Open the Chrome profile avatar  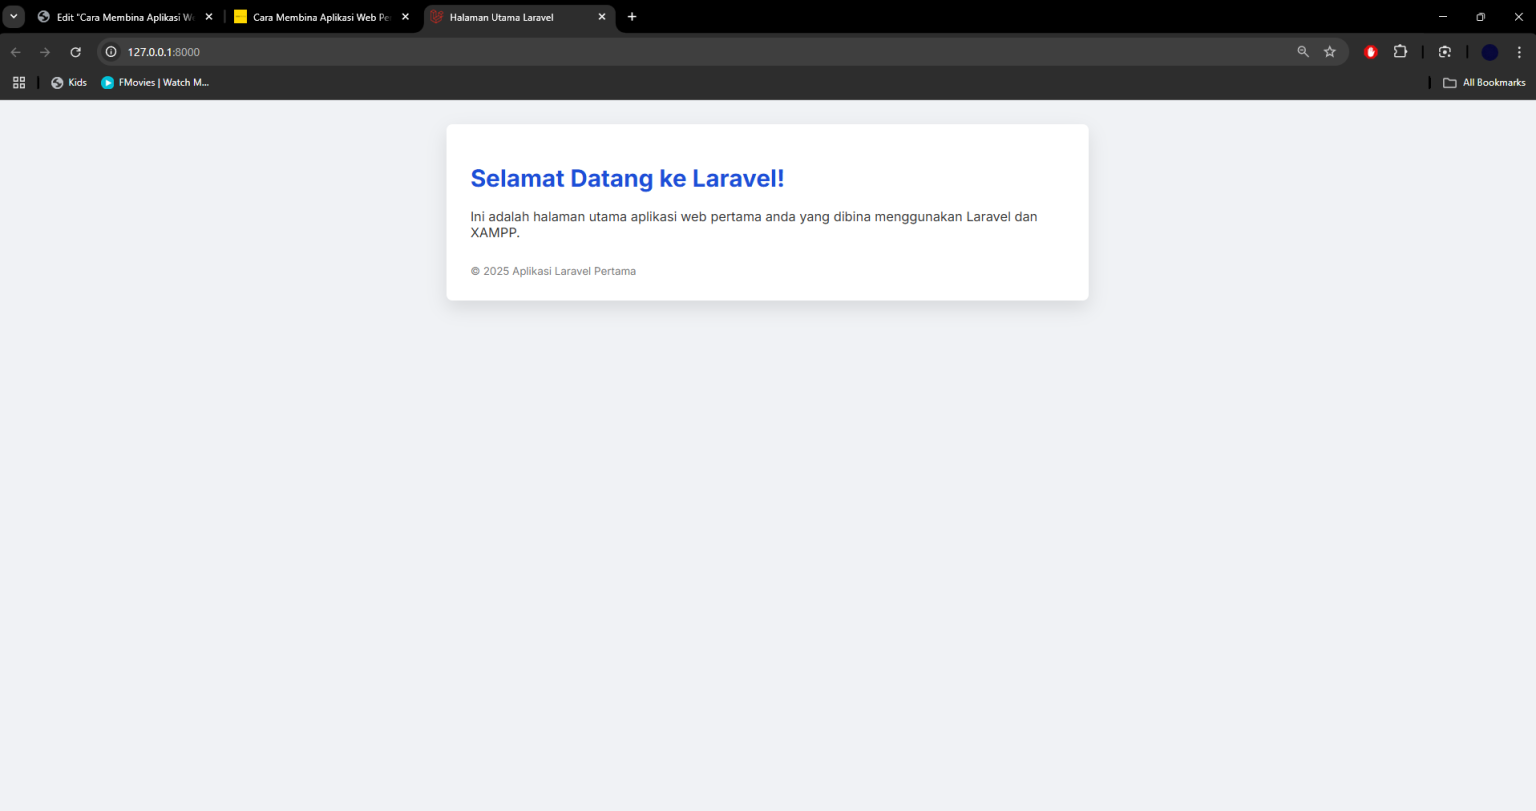tap(1490, 52)
